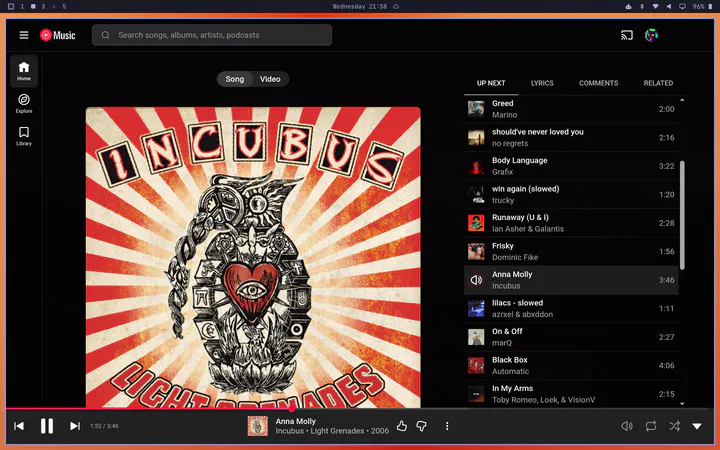The image size is (720, 450).
Task: Open the COMMENTS tab
Action: click(598, 83)
